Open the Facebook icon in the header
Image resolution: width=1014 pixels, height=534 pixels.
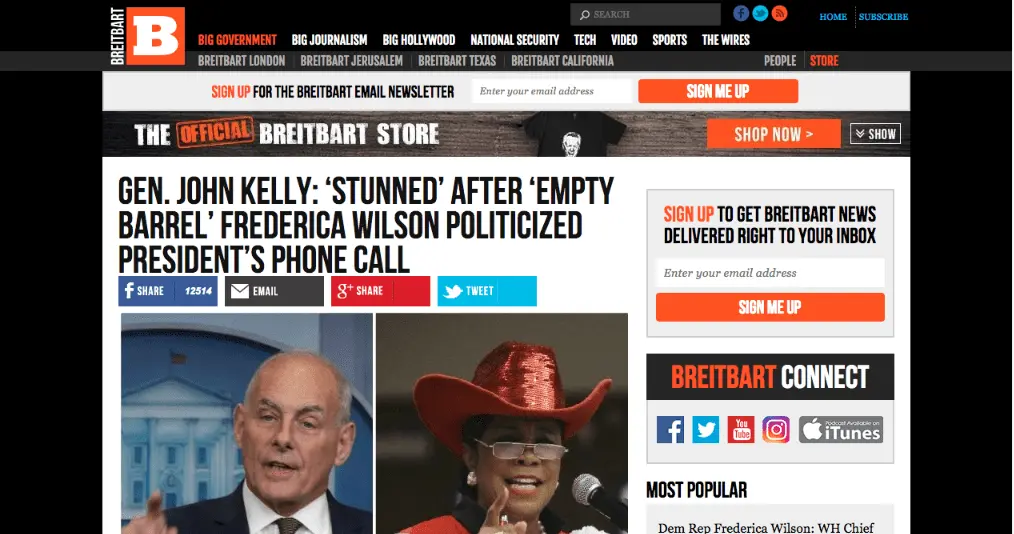(x=741, y=14)
